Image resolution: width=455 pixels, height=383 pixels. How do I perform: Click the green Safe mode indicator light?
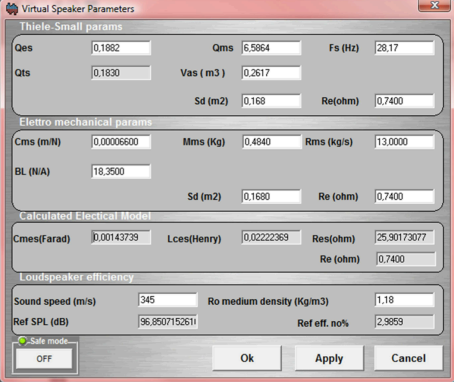tap(23, 341)
